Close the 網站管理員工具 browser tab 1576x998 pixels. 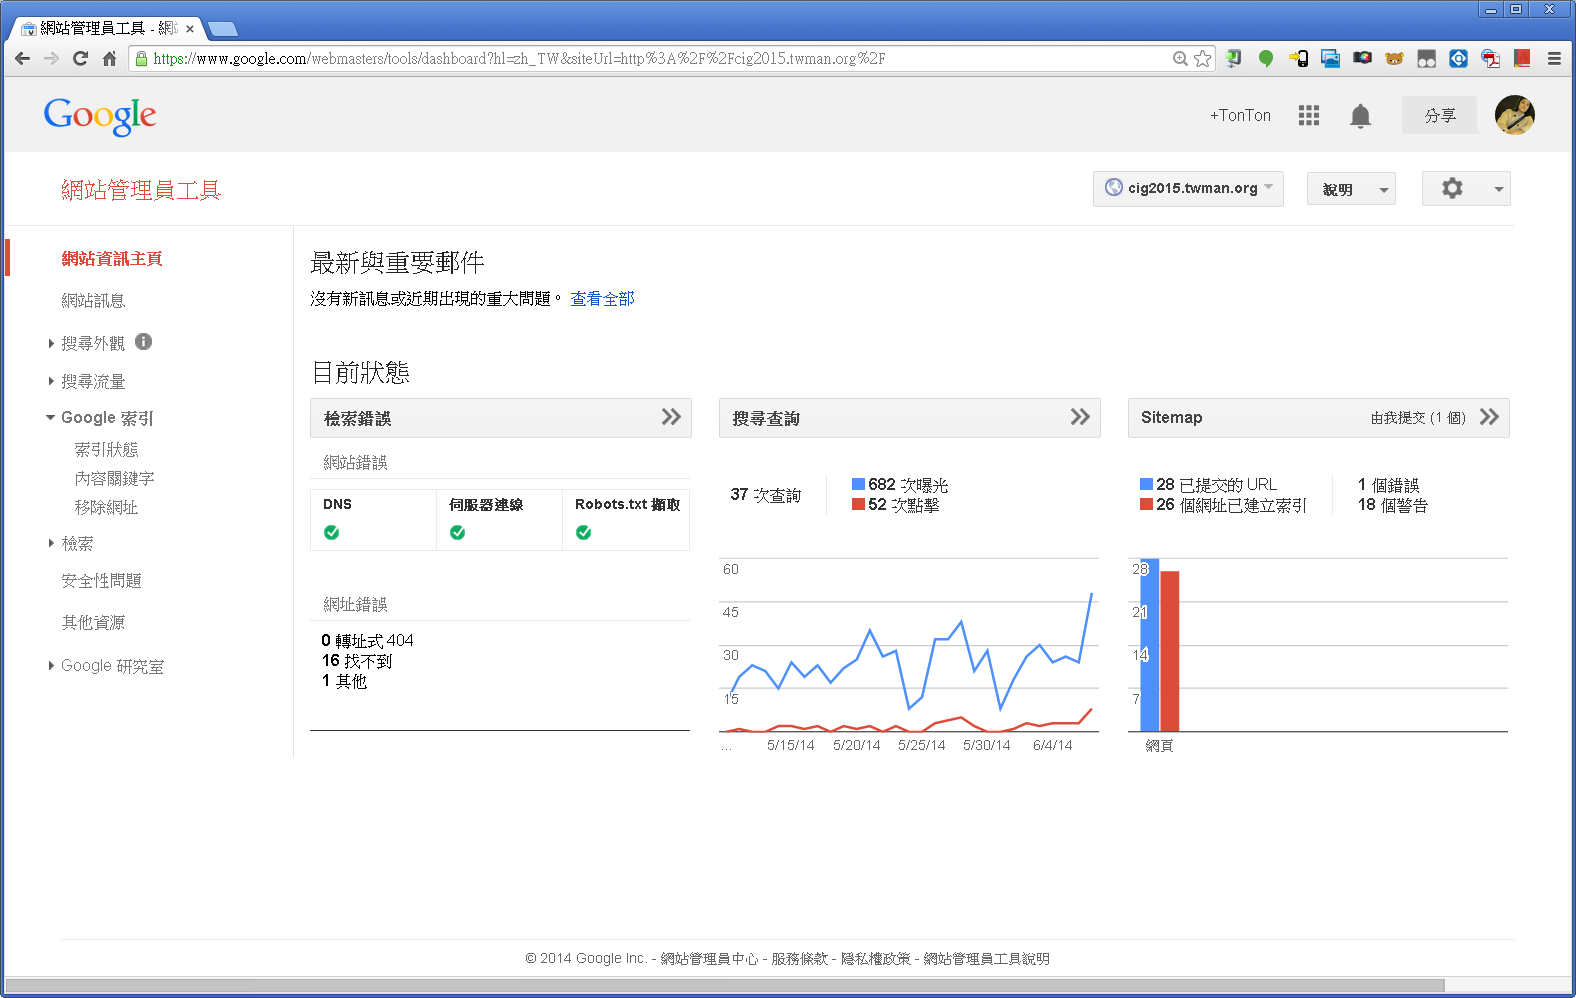[x=190, y=29]
